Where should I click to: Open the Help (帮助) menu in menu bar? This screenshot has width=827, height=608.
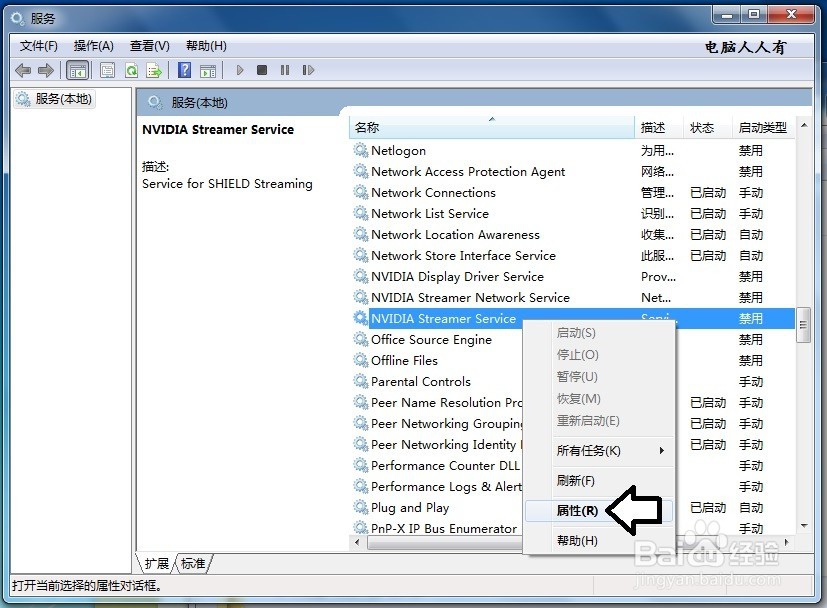click(206, 46)
